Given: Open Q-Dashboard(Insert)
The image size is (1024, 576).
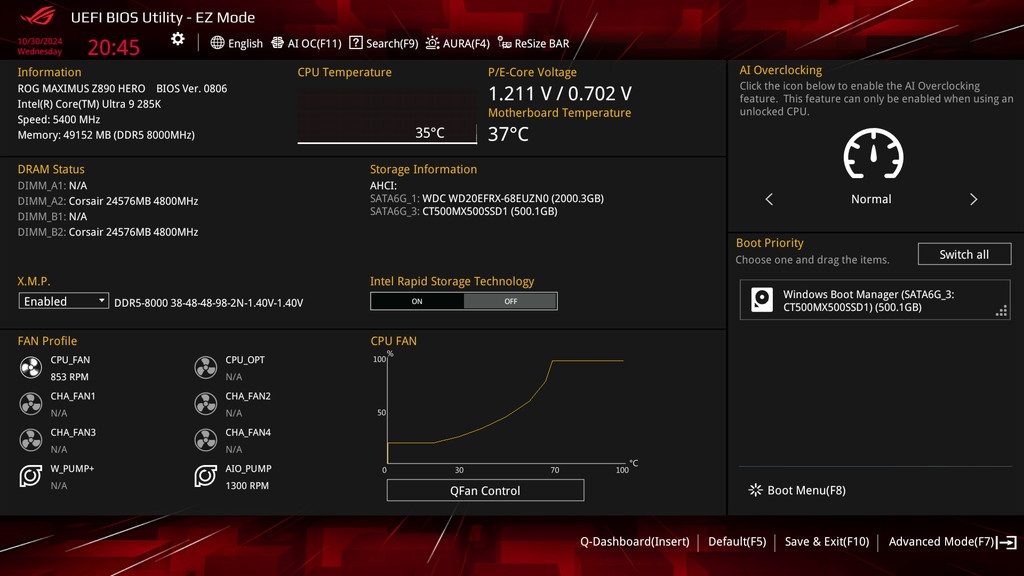Looking at the screenshot, I should [x=635, y=541].
